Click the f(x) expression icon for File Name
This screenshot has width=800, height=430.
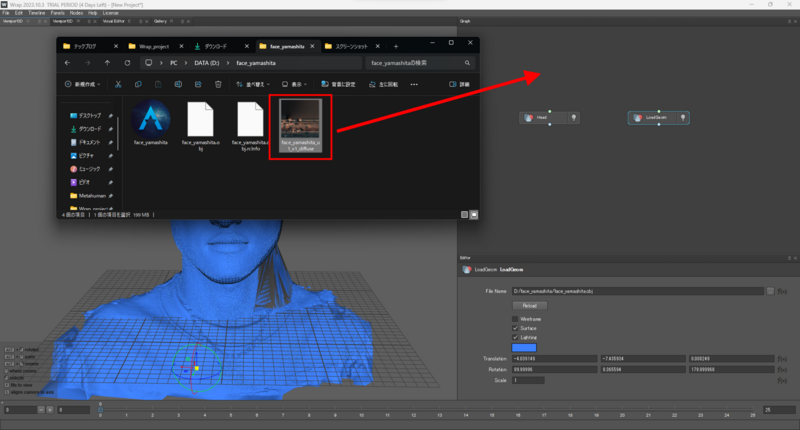tap(782, 291)
